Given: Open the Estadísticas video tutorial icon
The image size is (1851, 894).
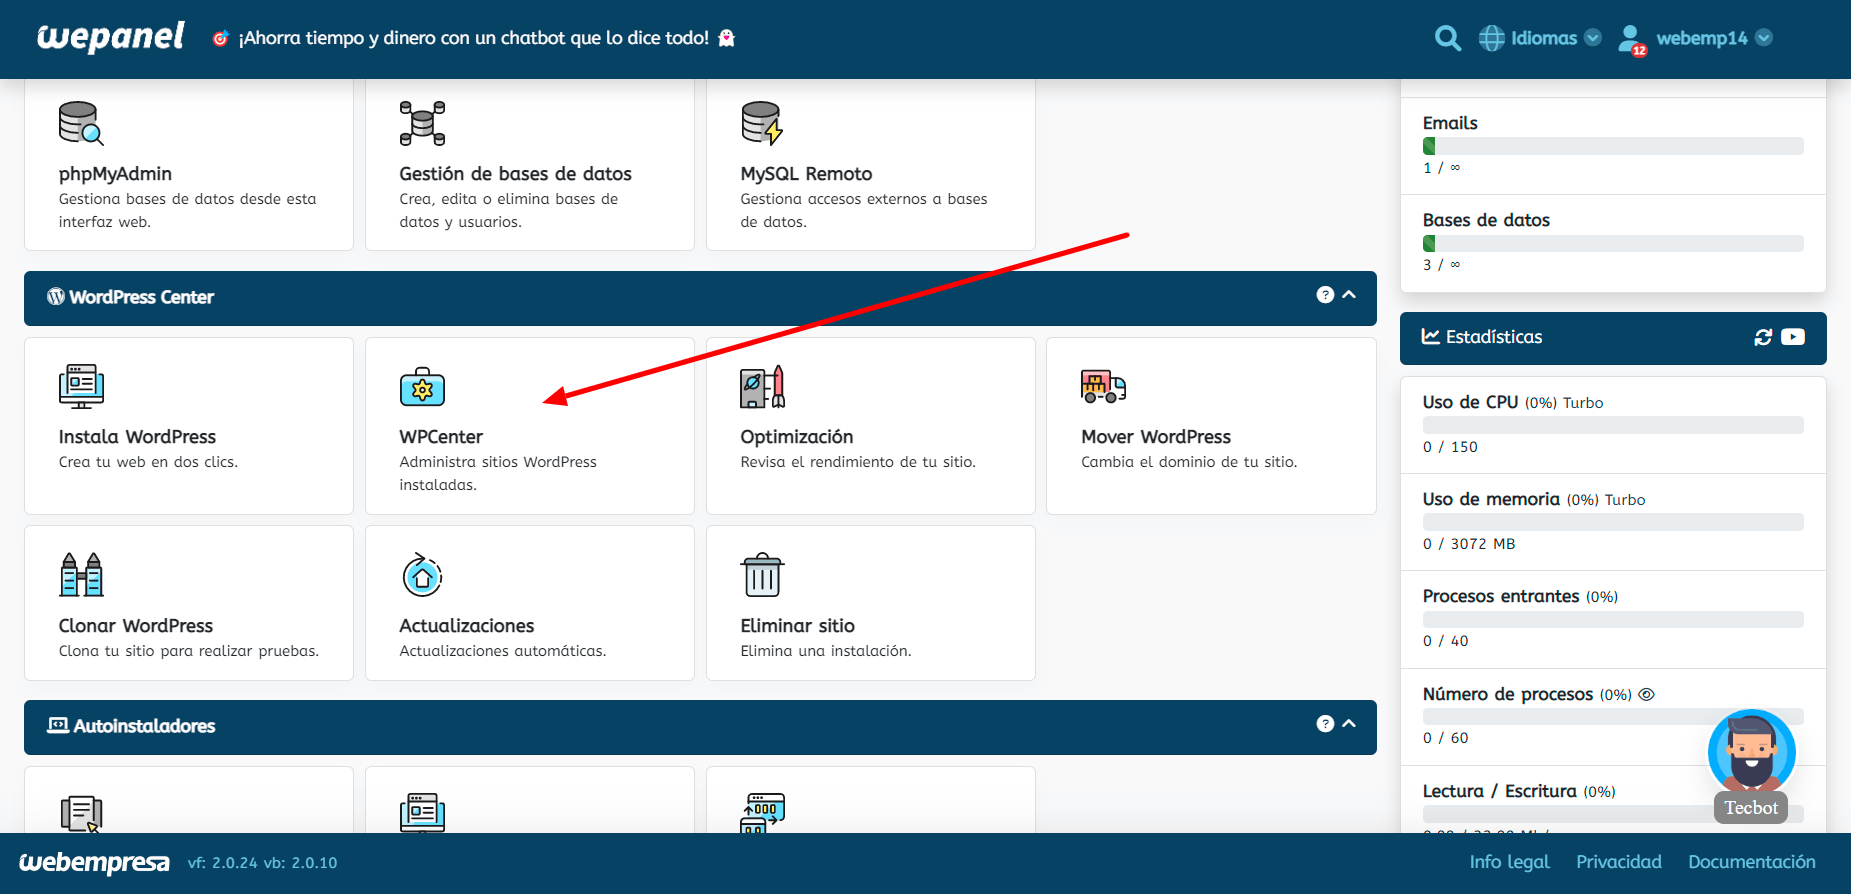Looking at the screenshot, I should click(1793, 337).
